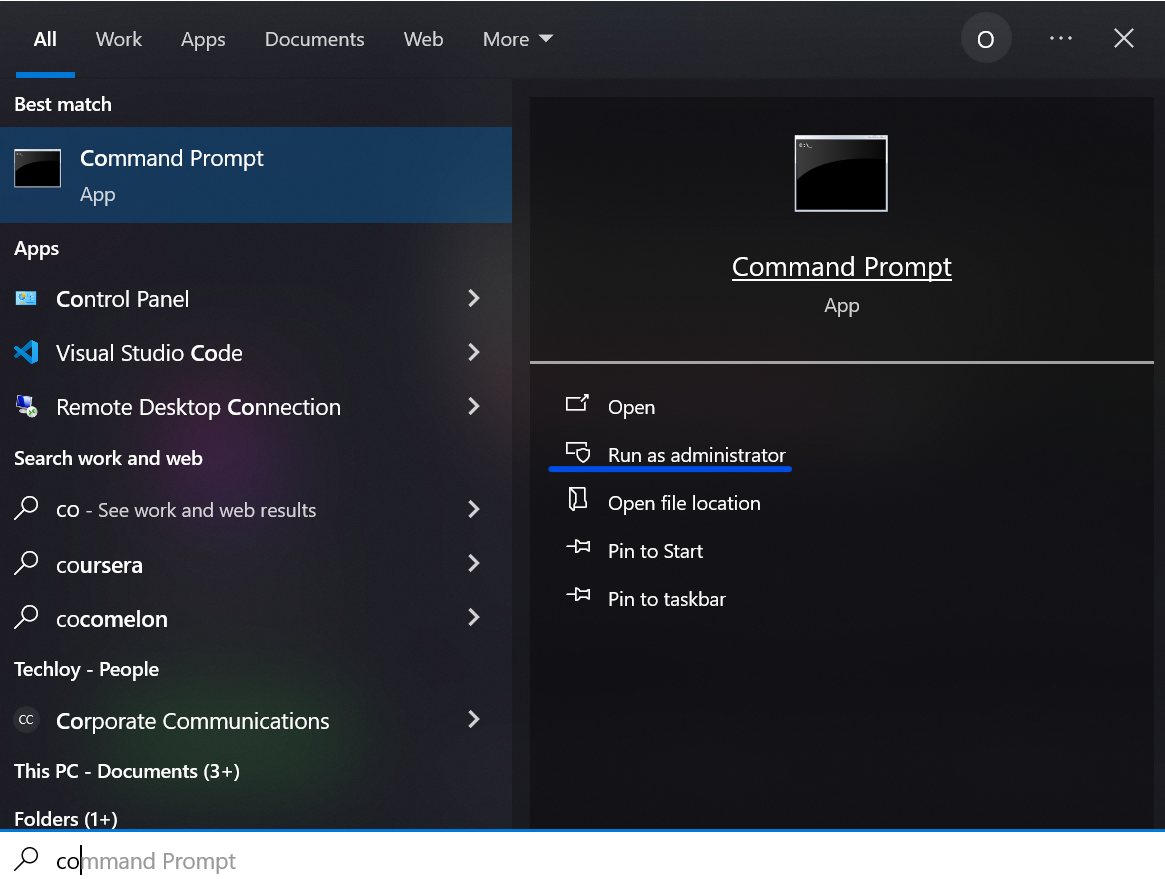Click the Visual Studio Code icon
Viewport: 1165px width, 879px height.
[x=26, y=353]
